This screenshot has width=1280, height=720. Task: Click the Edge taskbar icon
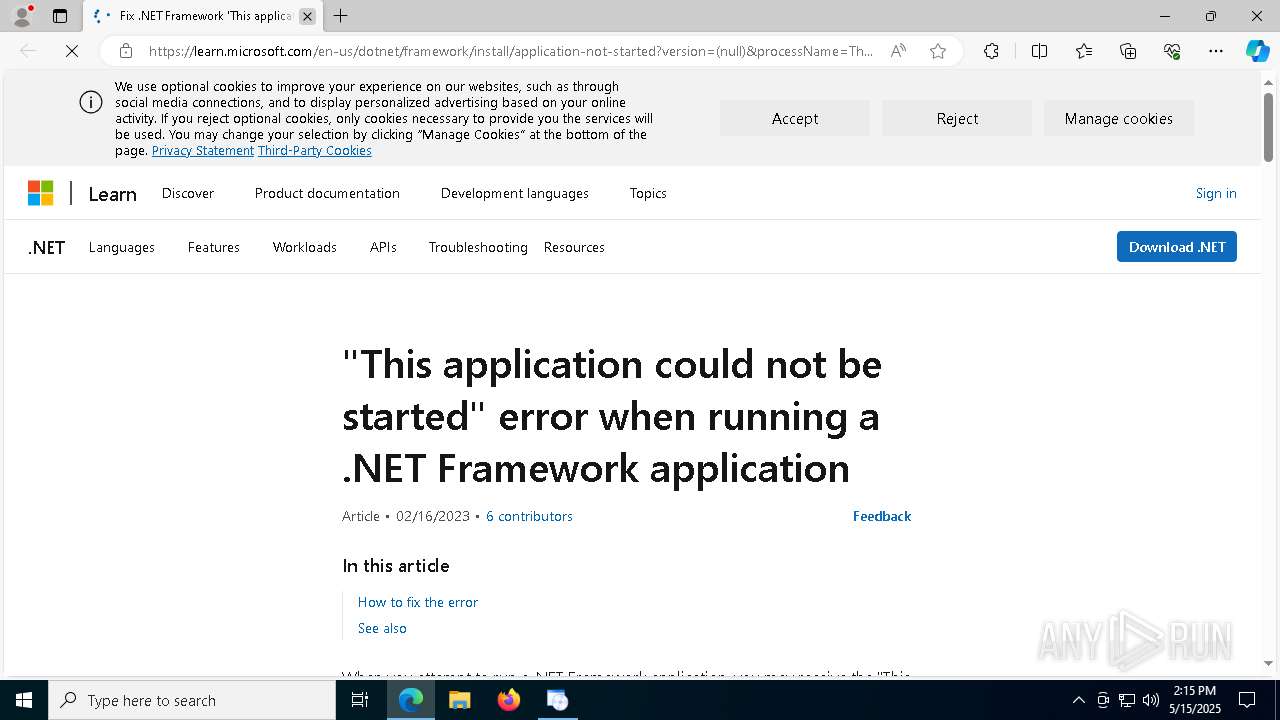[411, 700]
